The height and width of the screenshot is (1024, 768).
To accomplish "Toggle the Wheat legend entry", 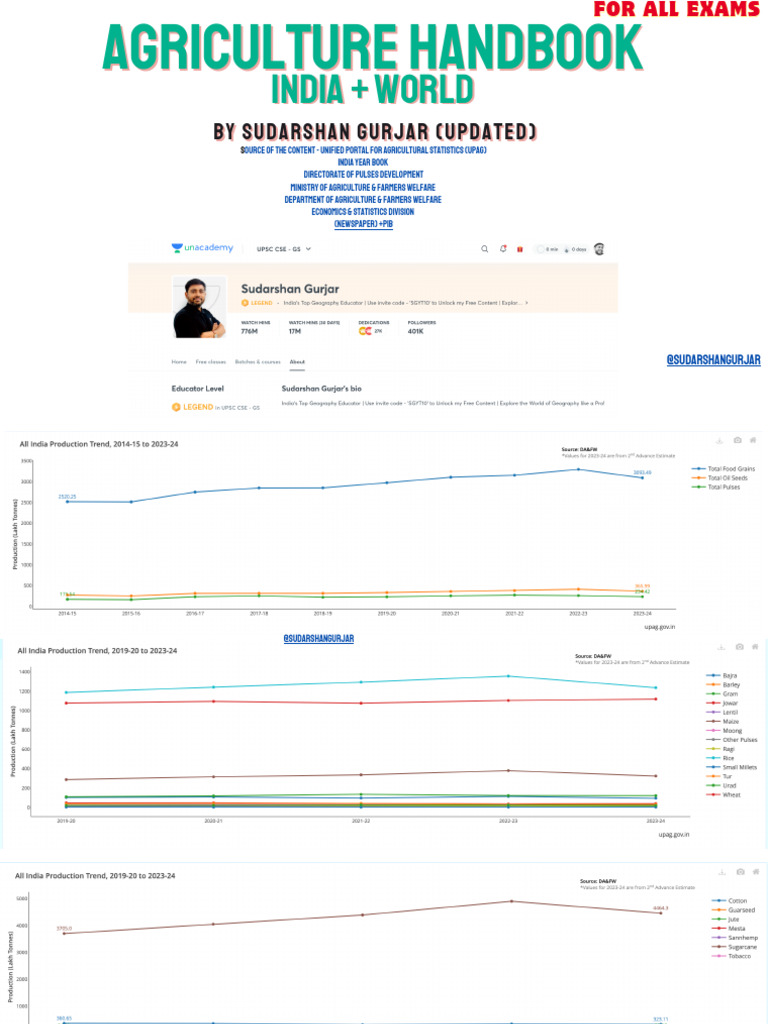I will (724, 795).
